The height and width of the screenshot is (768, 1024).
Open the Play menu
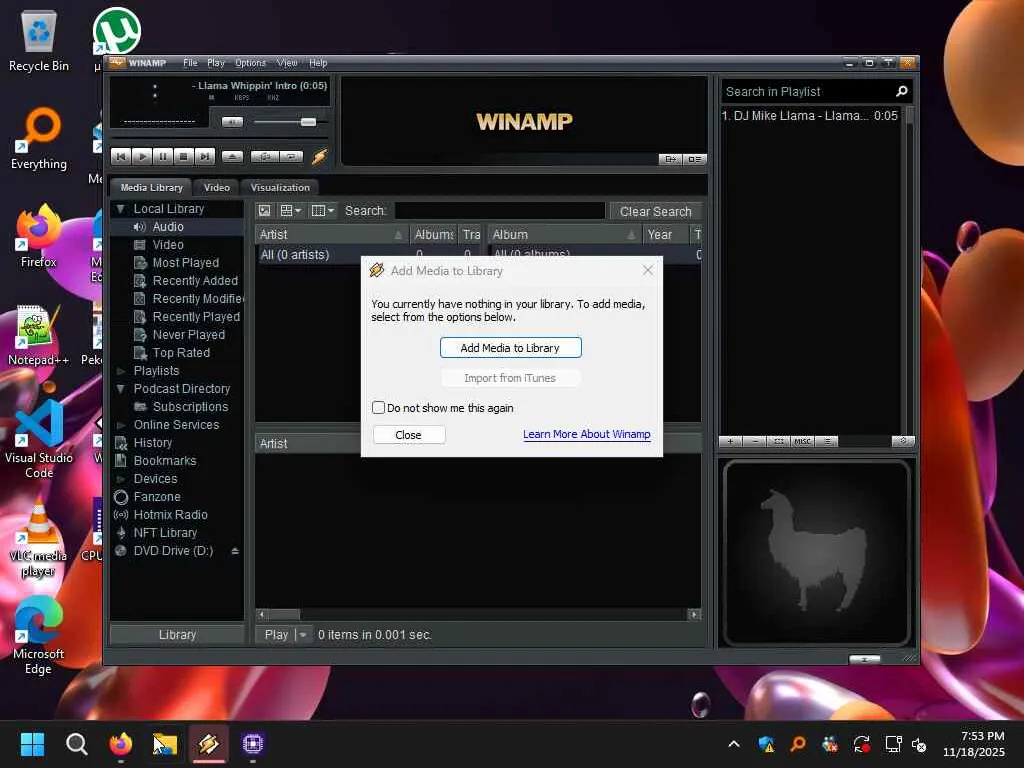pyautogui.click(x=216, y=63)
